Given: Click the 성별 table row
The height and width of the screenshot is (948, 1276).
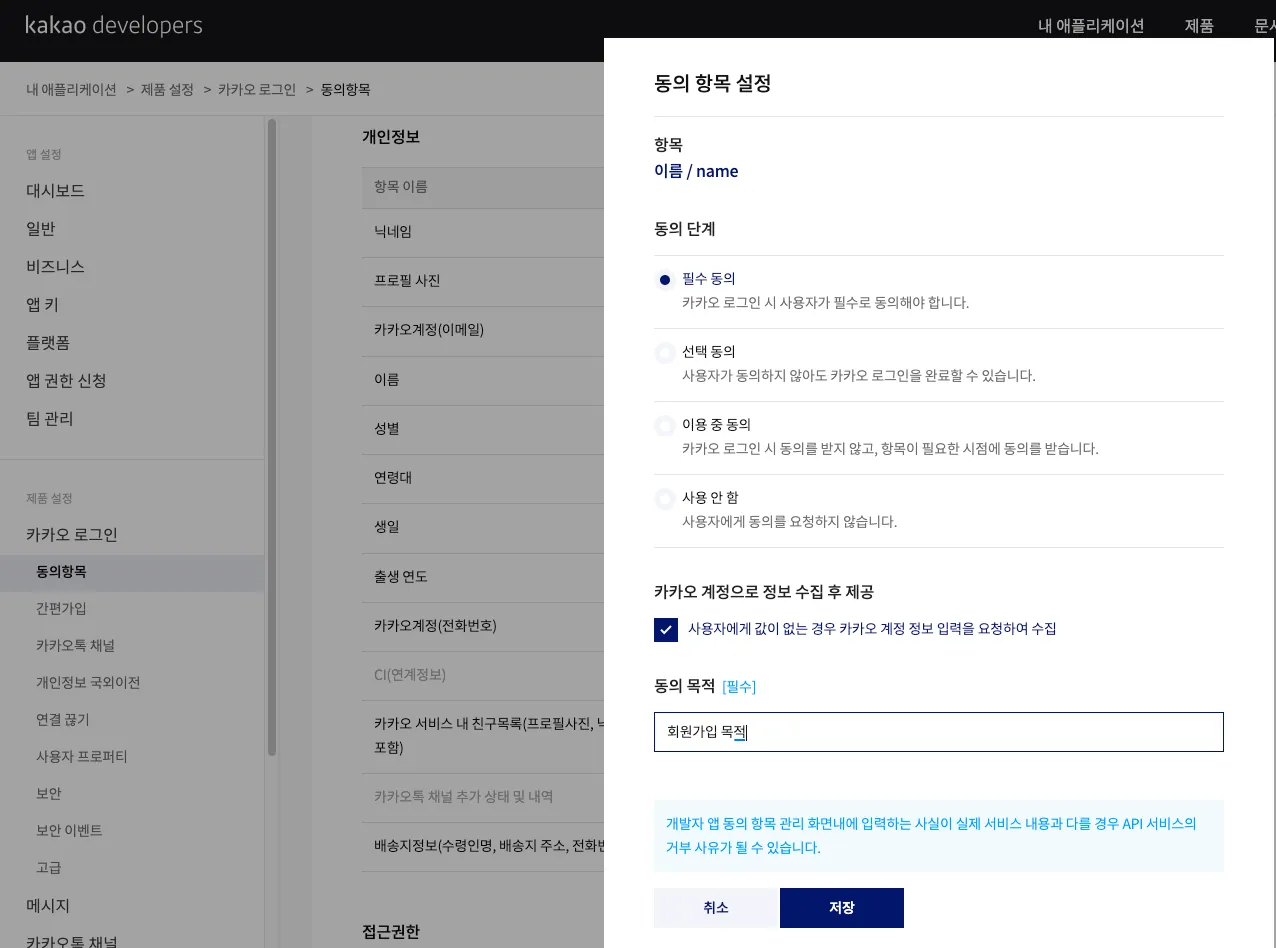Looking at the screenshot, I should click(x=483, y=429).
